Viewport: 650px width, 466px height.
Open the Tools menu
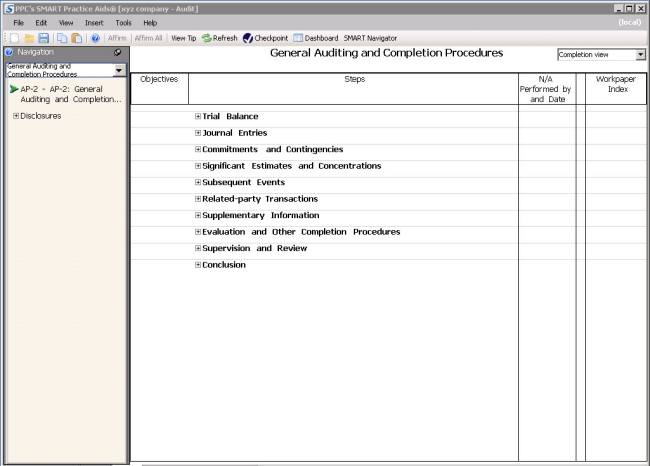pyautogui.click(x=124, y=23)
